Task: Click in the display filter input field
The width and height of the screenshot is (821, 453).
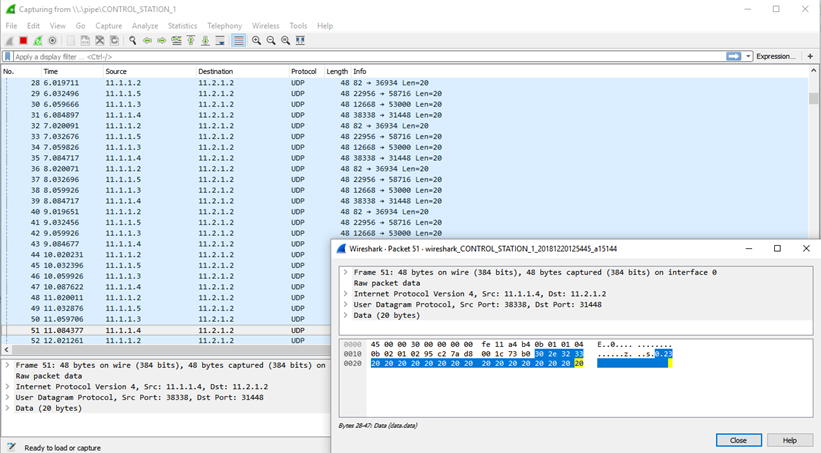Action: (367, 56)
